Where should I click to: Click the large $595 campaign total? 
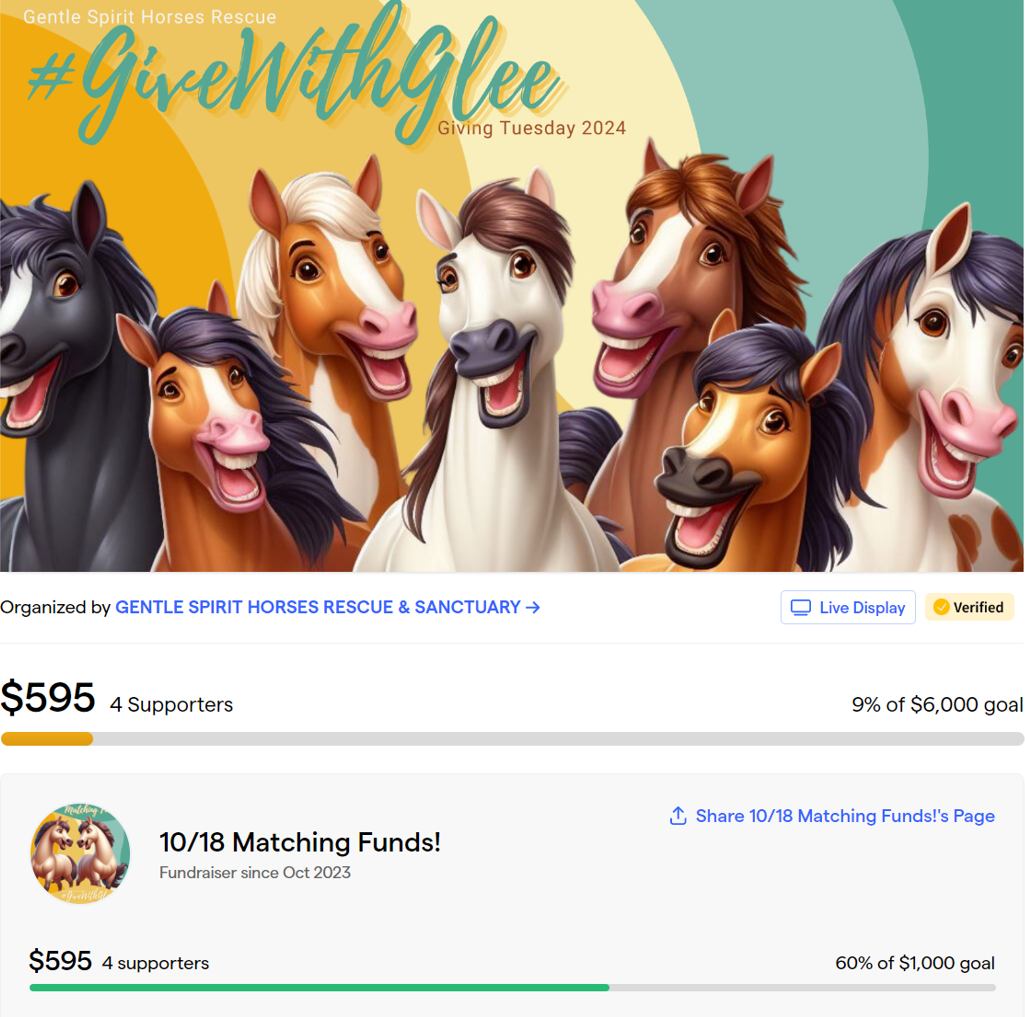[x=48, y=698]
